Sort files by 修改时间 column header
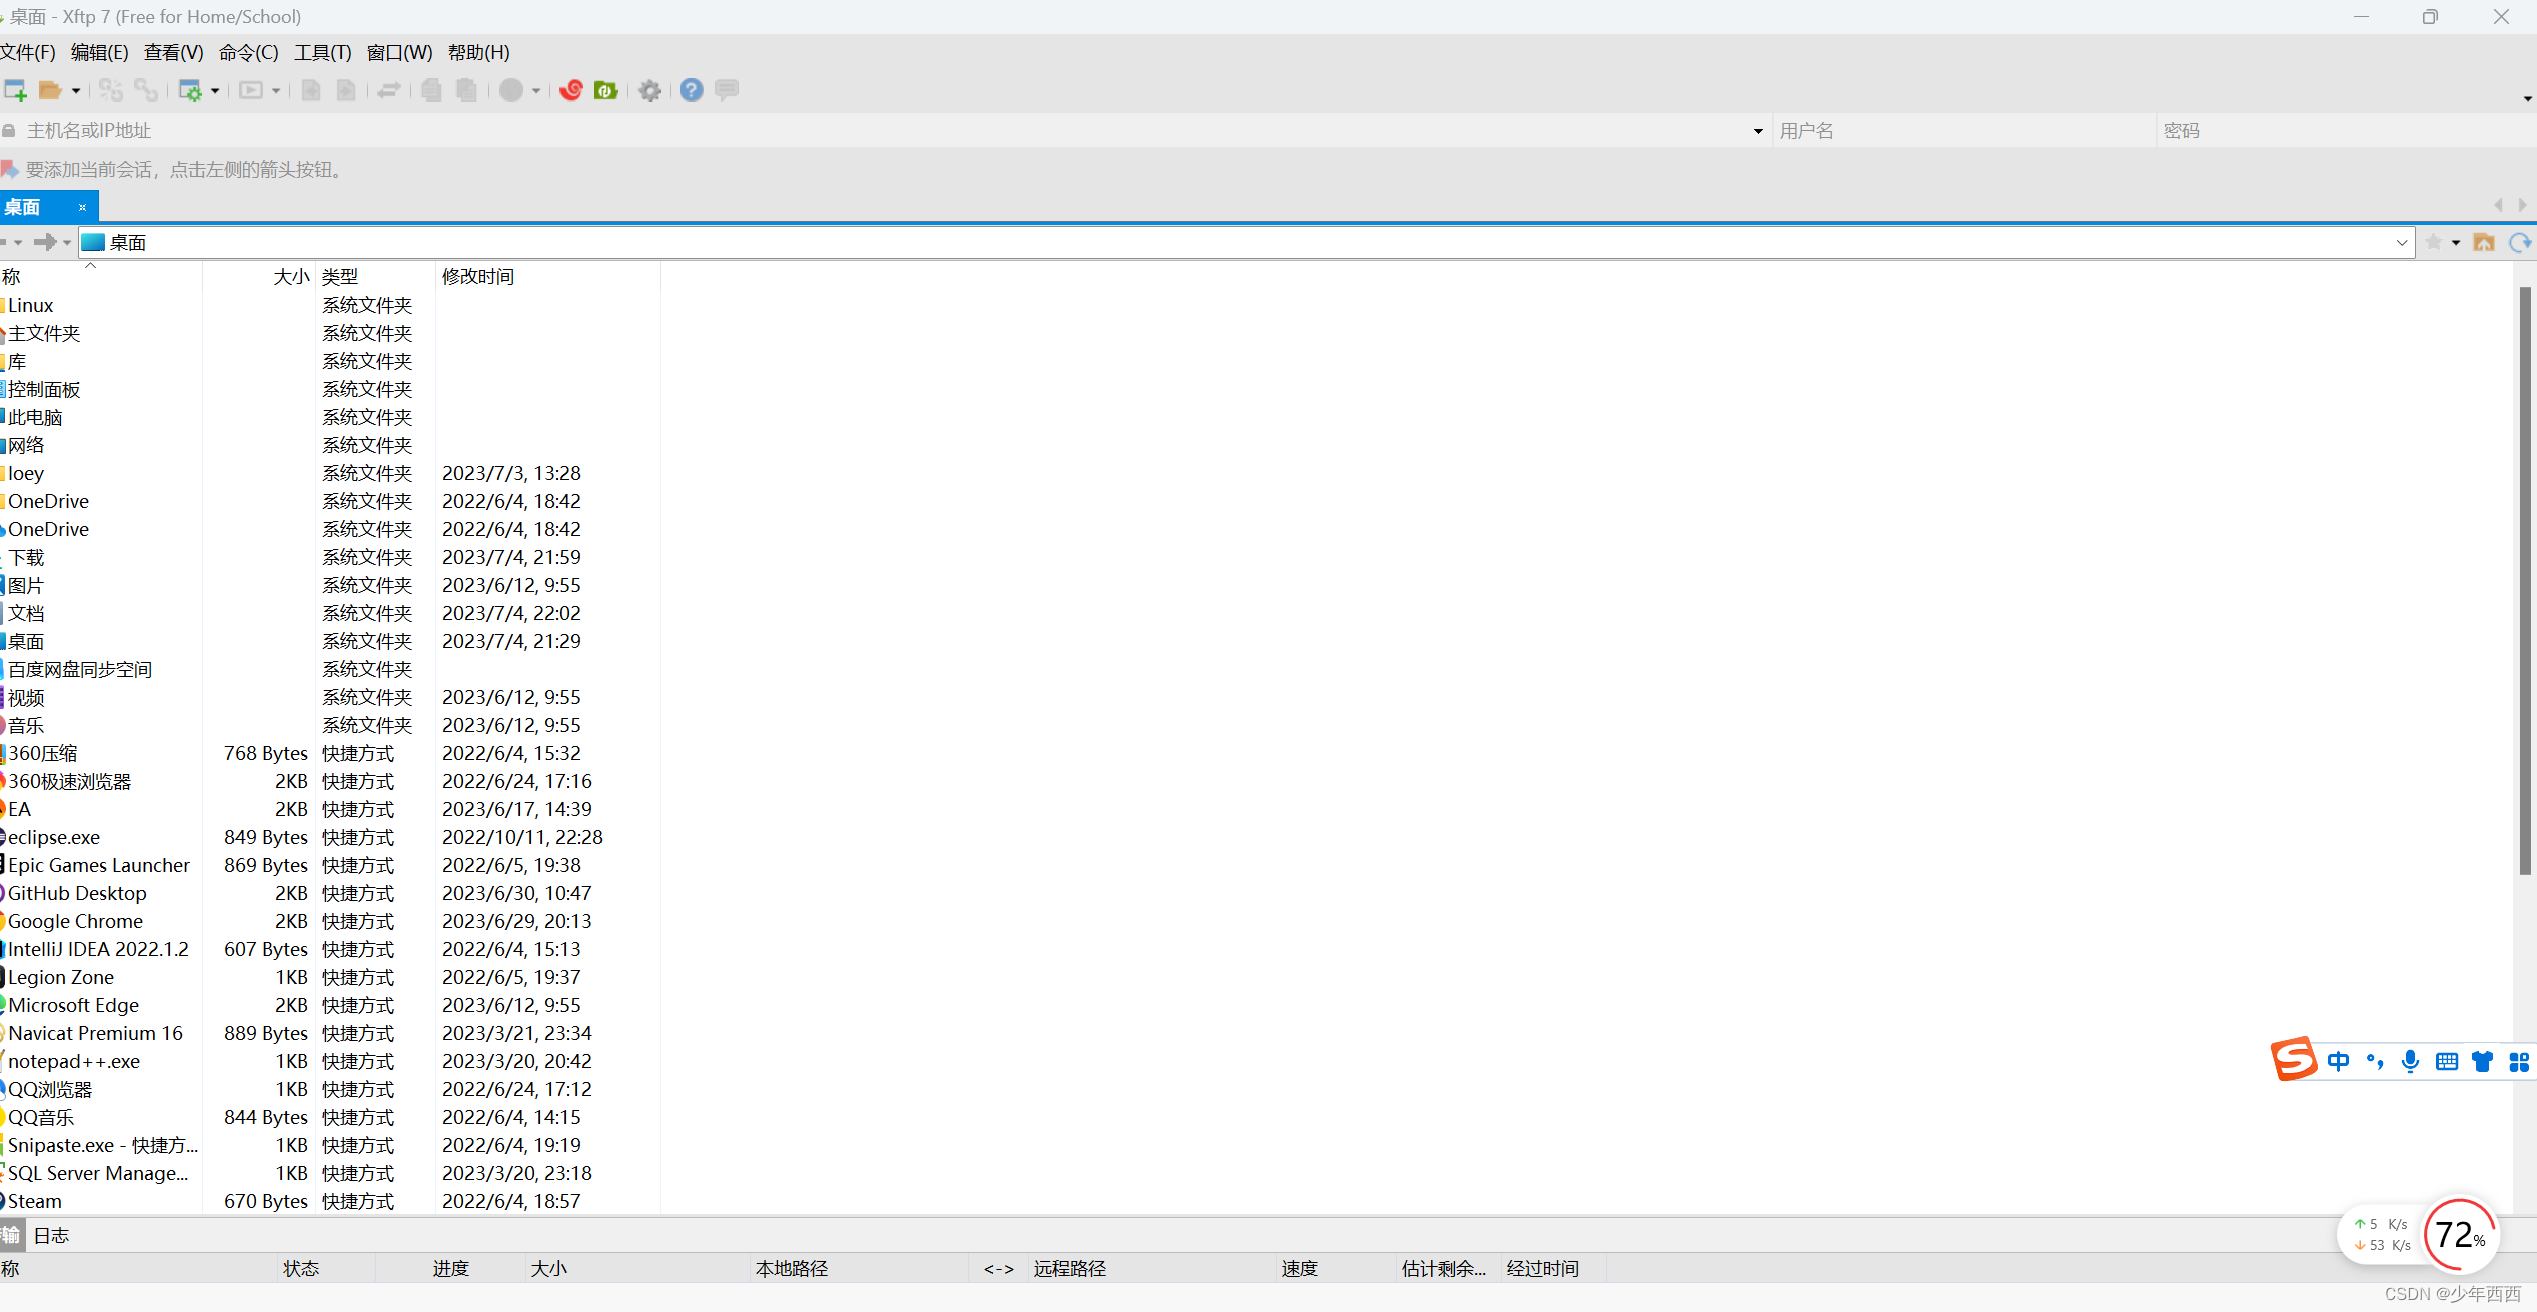Image resolution: width=2537 pixels, height=1312 pixels. [547, 276]
